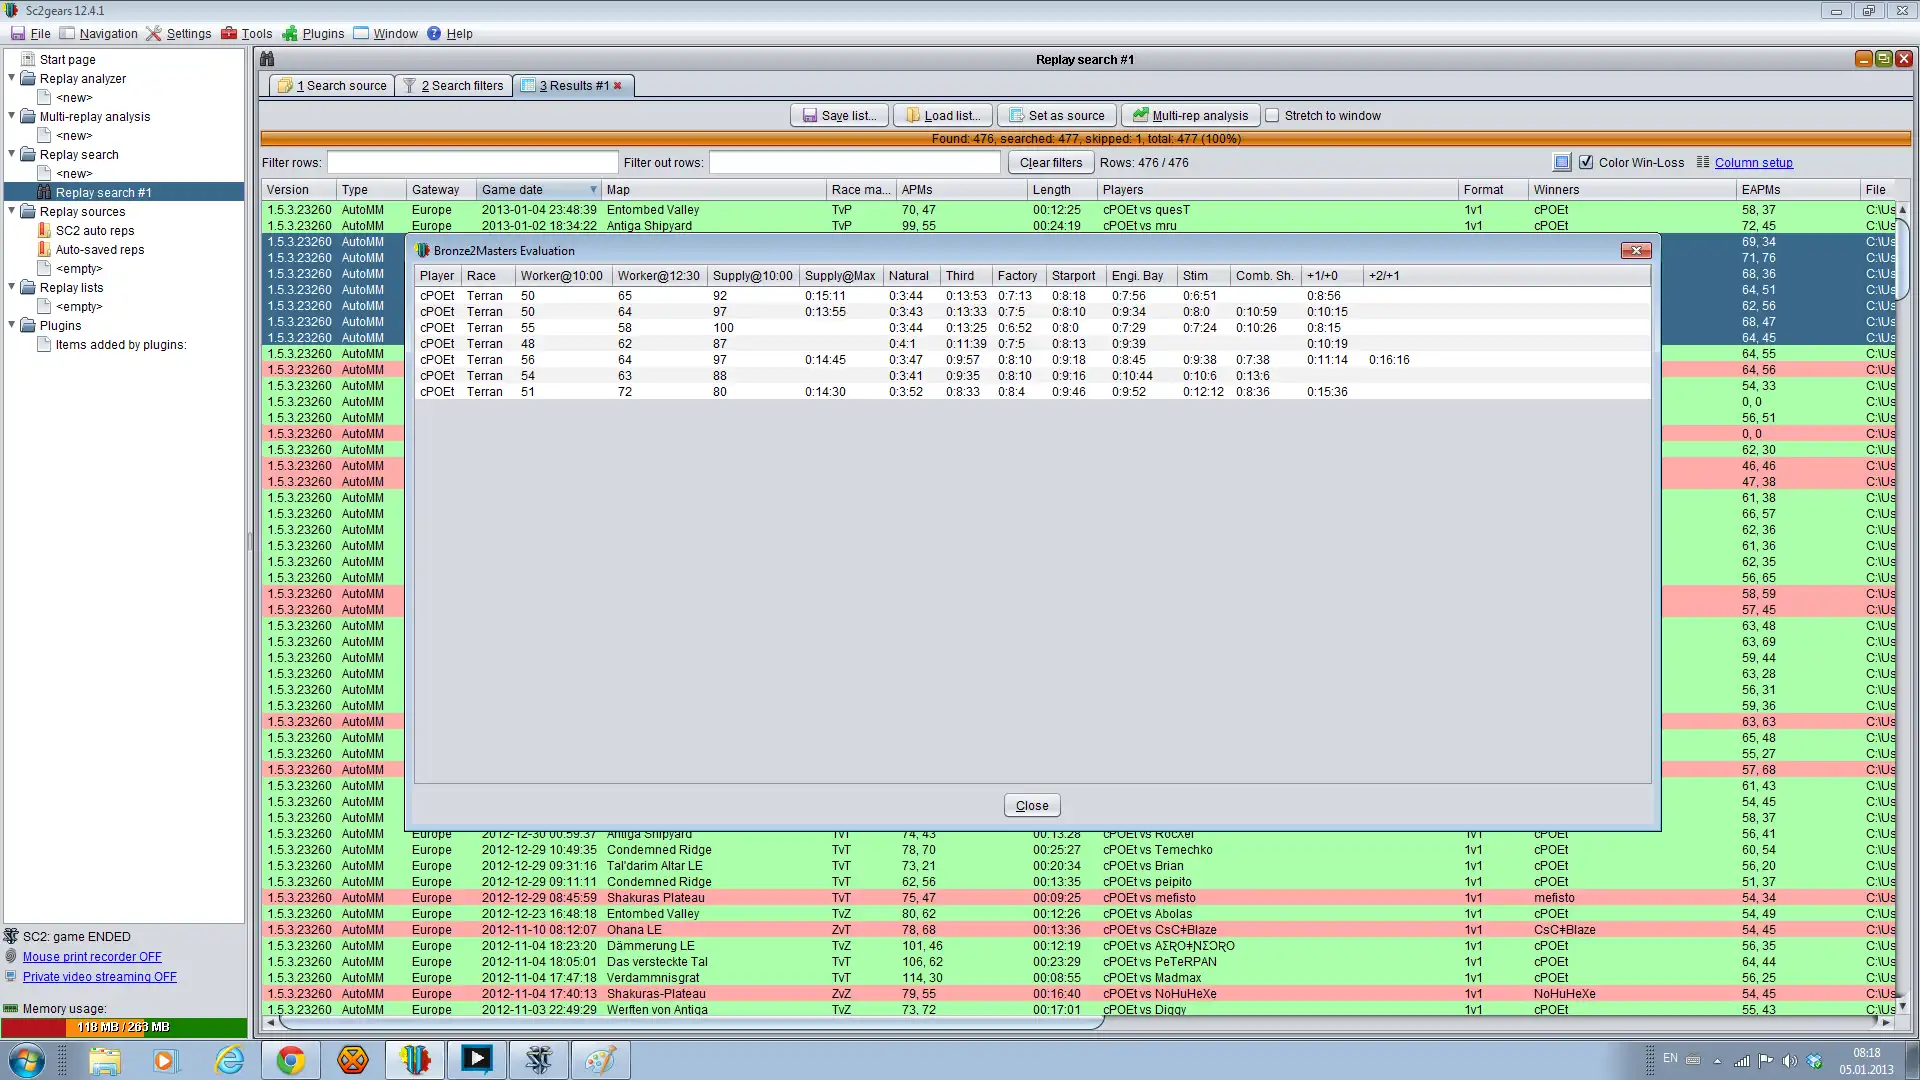1920x1080 pixels.
Task: Collapse the Replay analyzer tree node
Action: [x=12, y=78]
